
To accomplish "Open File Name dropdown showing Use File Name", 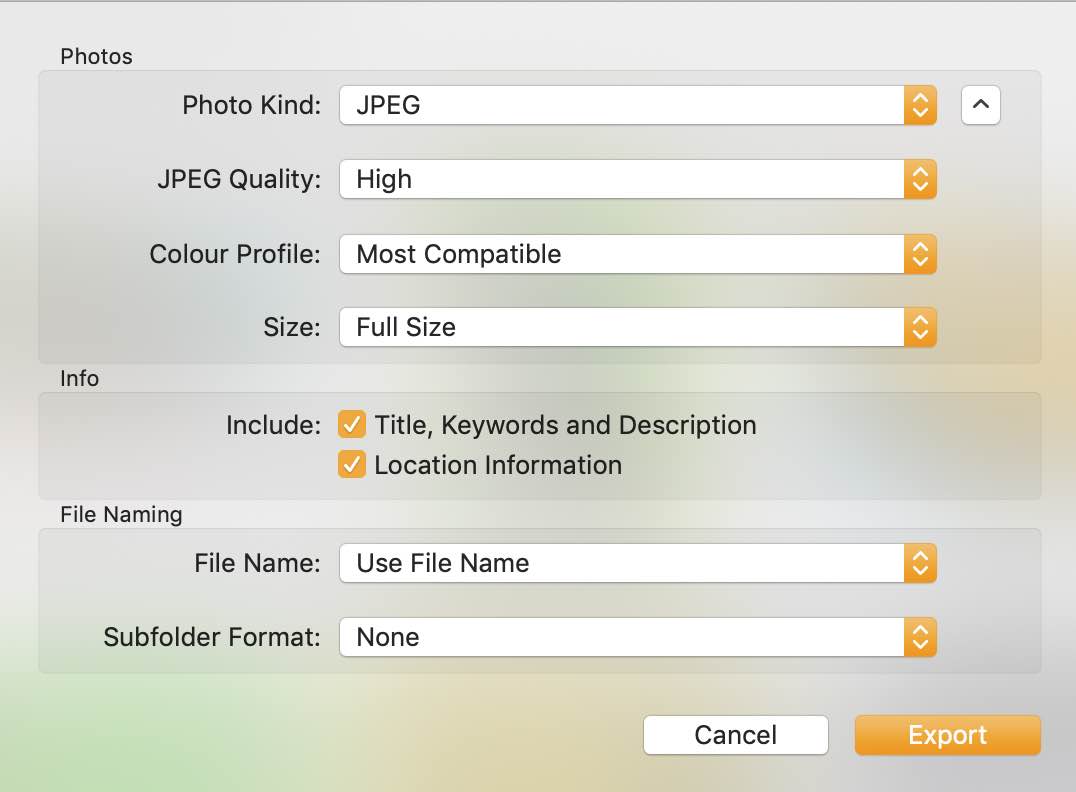I will (620, 563).
